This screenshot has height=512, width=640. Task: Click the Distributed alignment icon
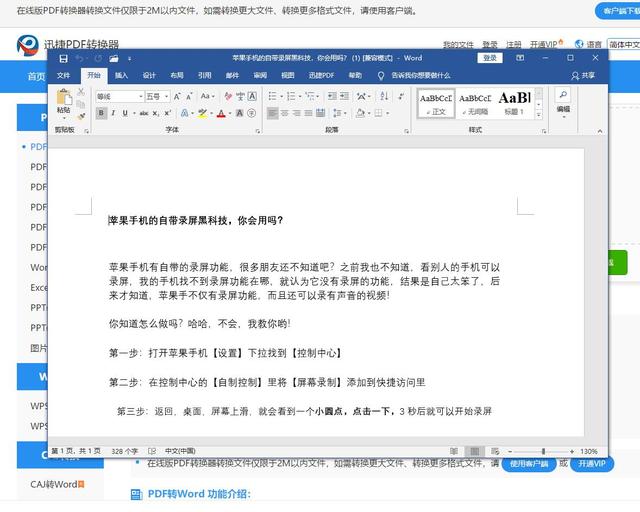pos(320,113)
